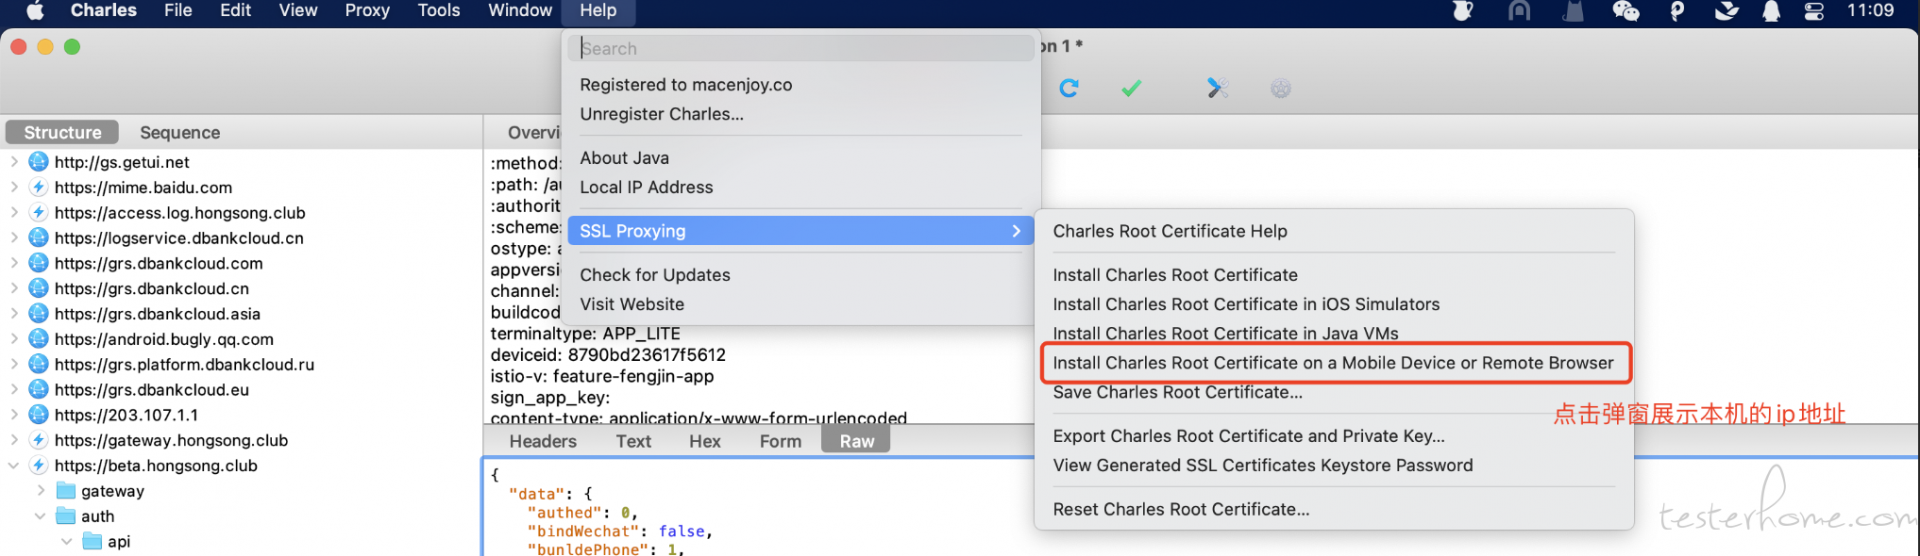
Task: Expand the http://gs.getui.net tree node
Action: pos(14,162)
